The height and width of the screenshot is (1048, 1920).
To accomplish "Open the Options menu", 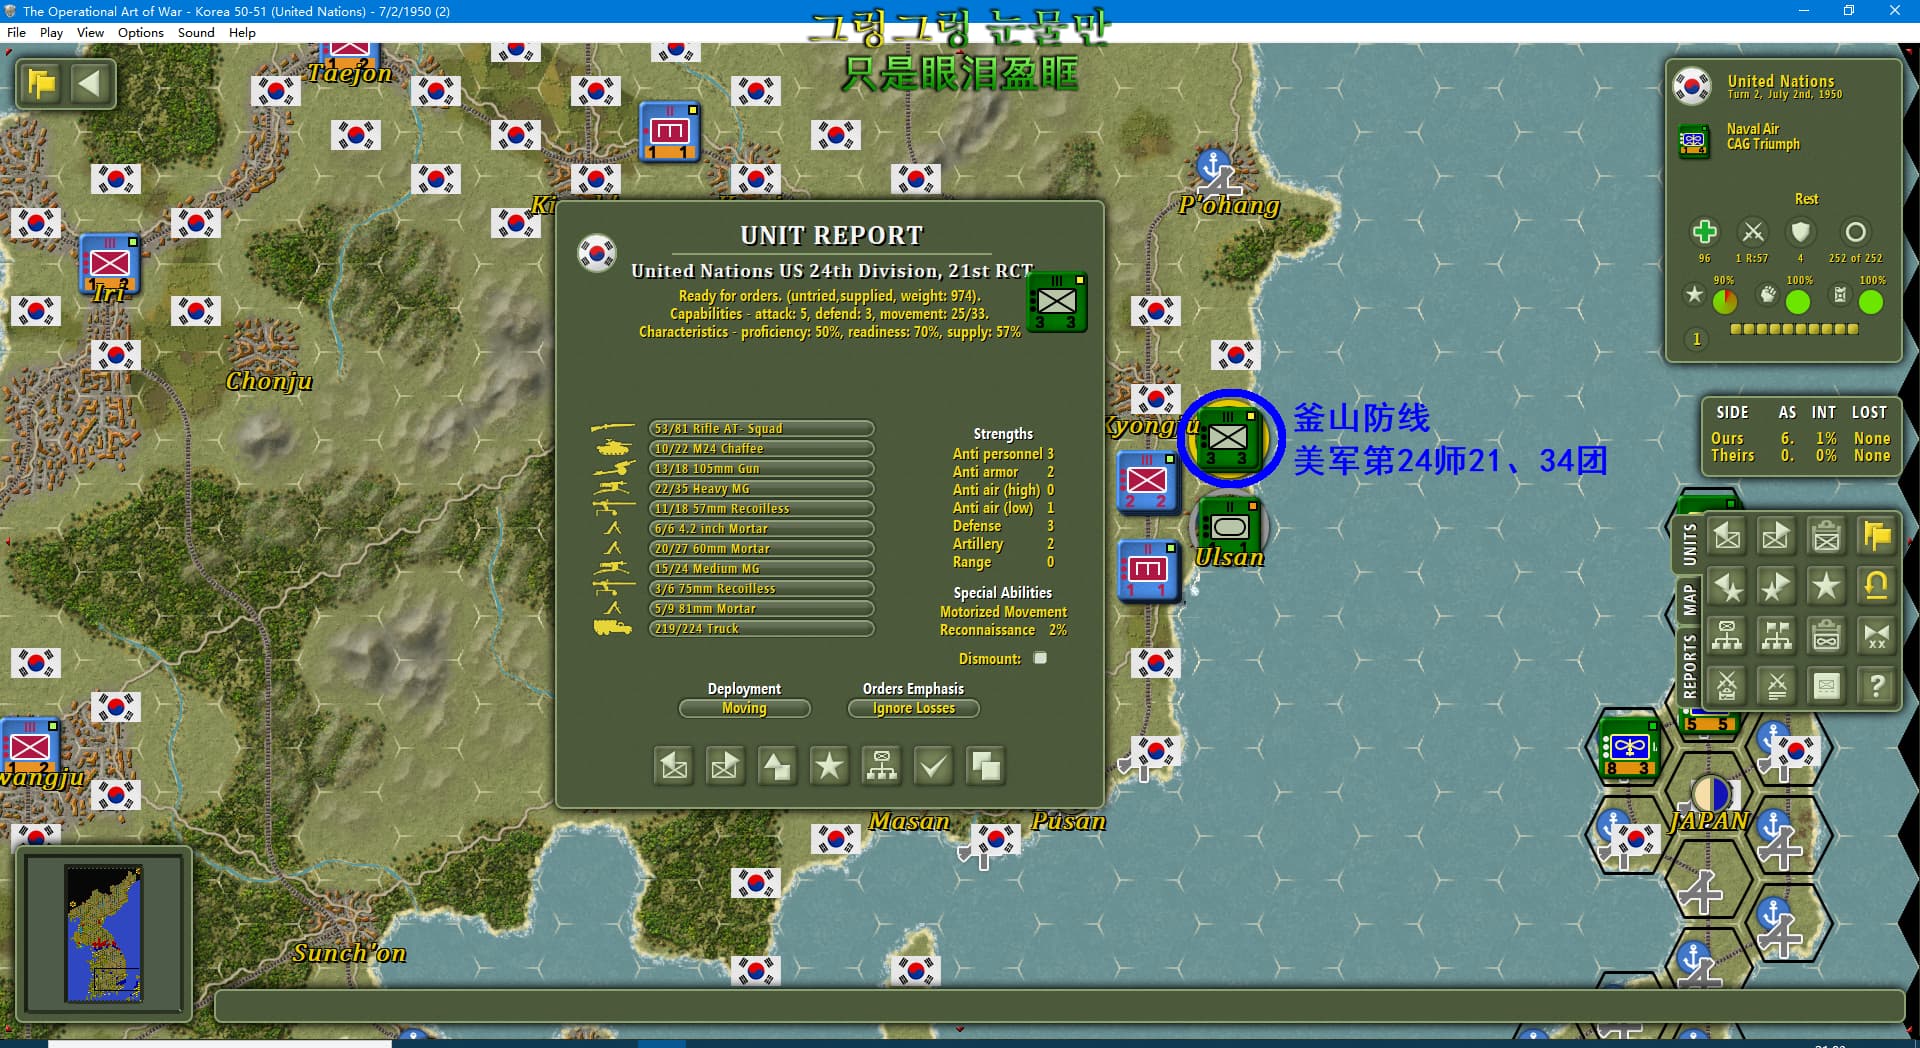I will [x=140, y=33].
